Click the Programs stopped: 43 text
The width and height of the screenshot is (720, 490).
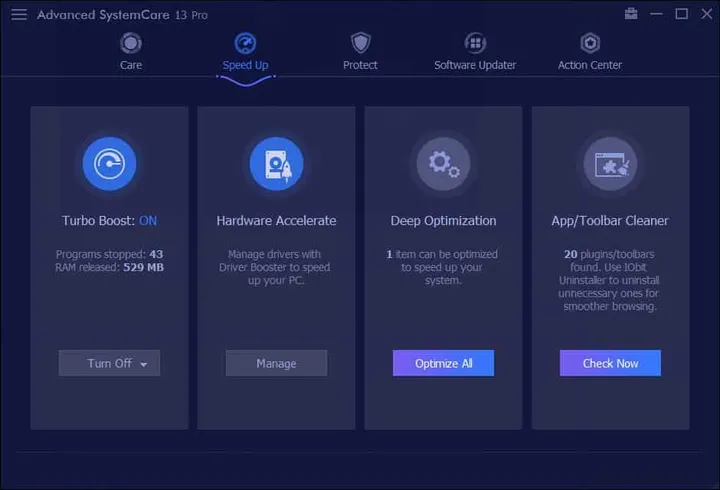[x=109, y=254]
